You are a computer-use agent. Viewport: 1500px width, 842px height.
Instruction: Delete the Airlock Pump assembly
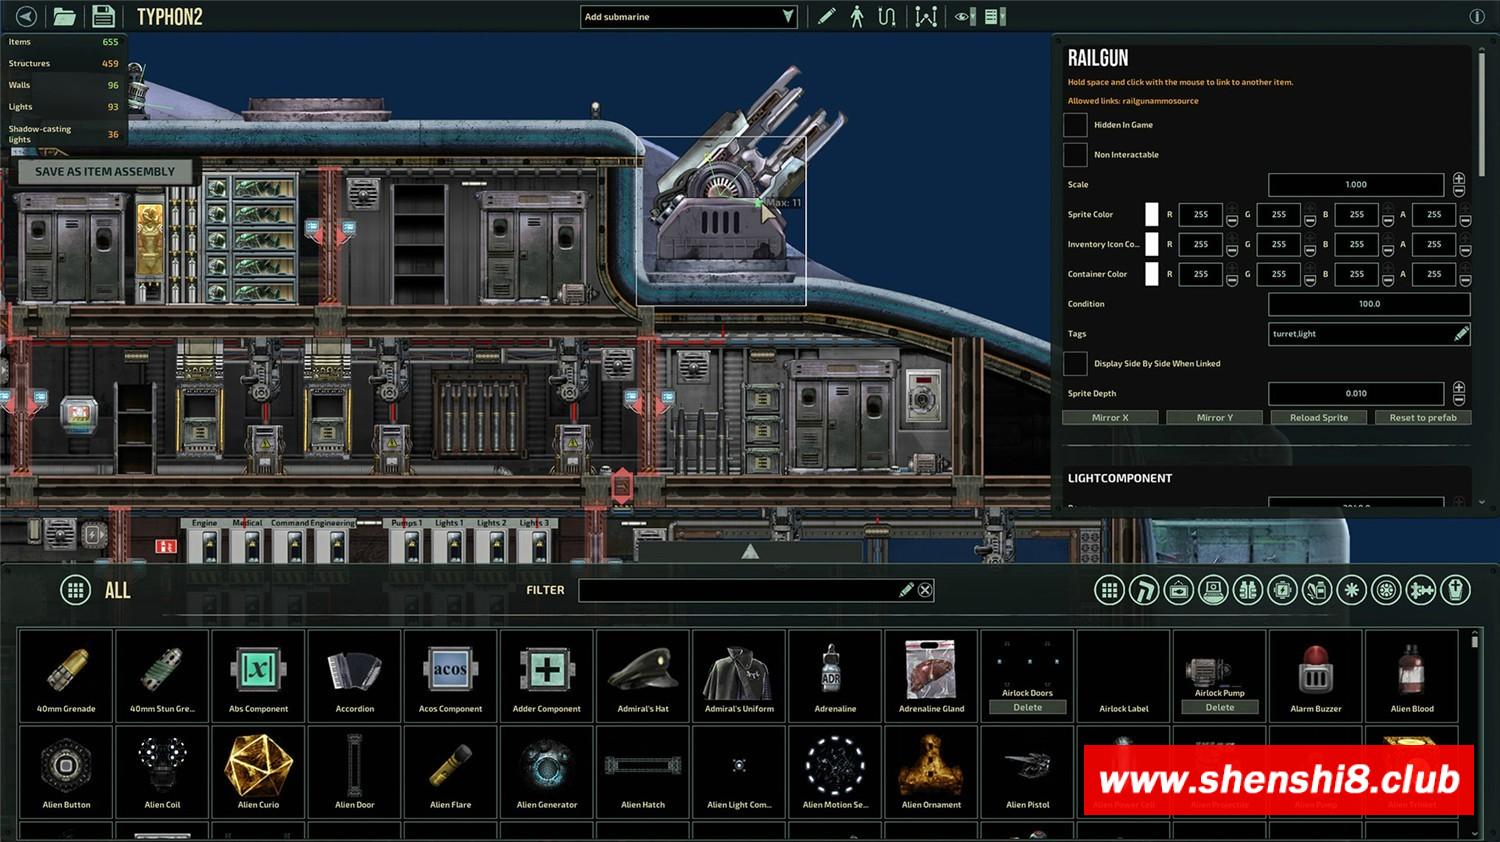pyautogui.click(x=1219, y=707)
